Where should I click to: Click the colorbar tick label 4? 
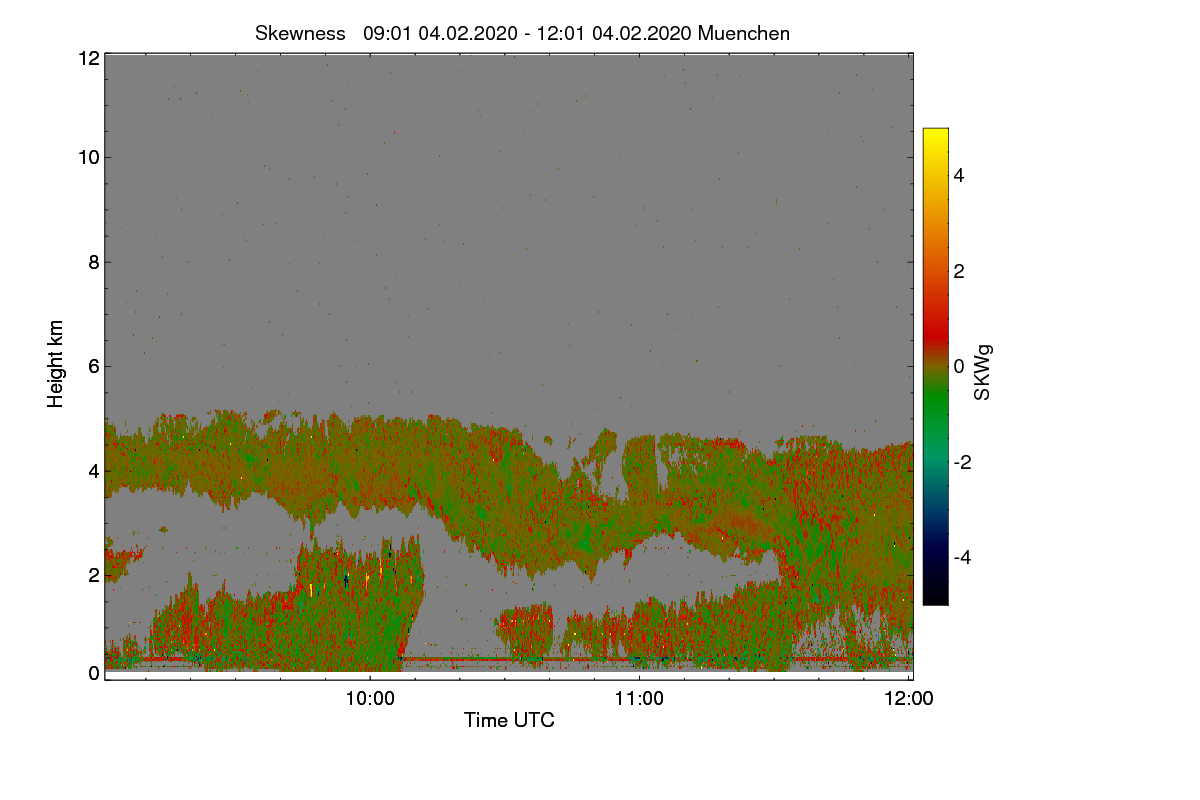(x=960, y=175)
